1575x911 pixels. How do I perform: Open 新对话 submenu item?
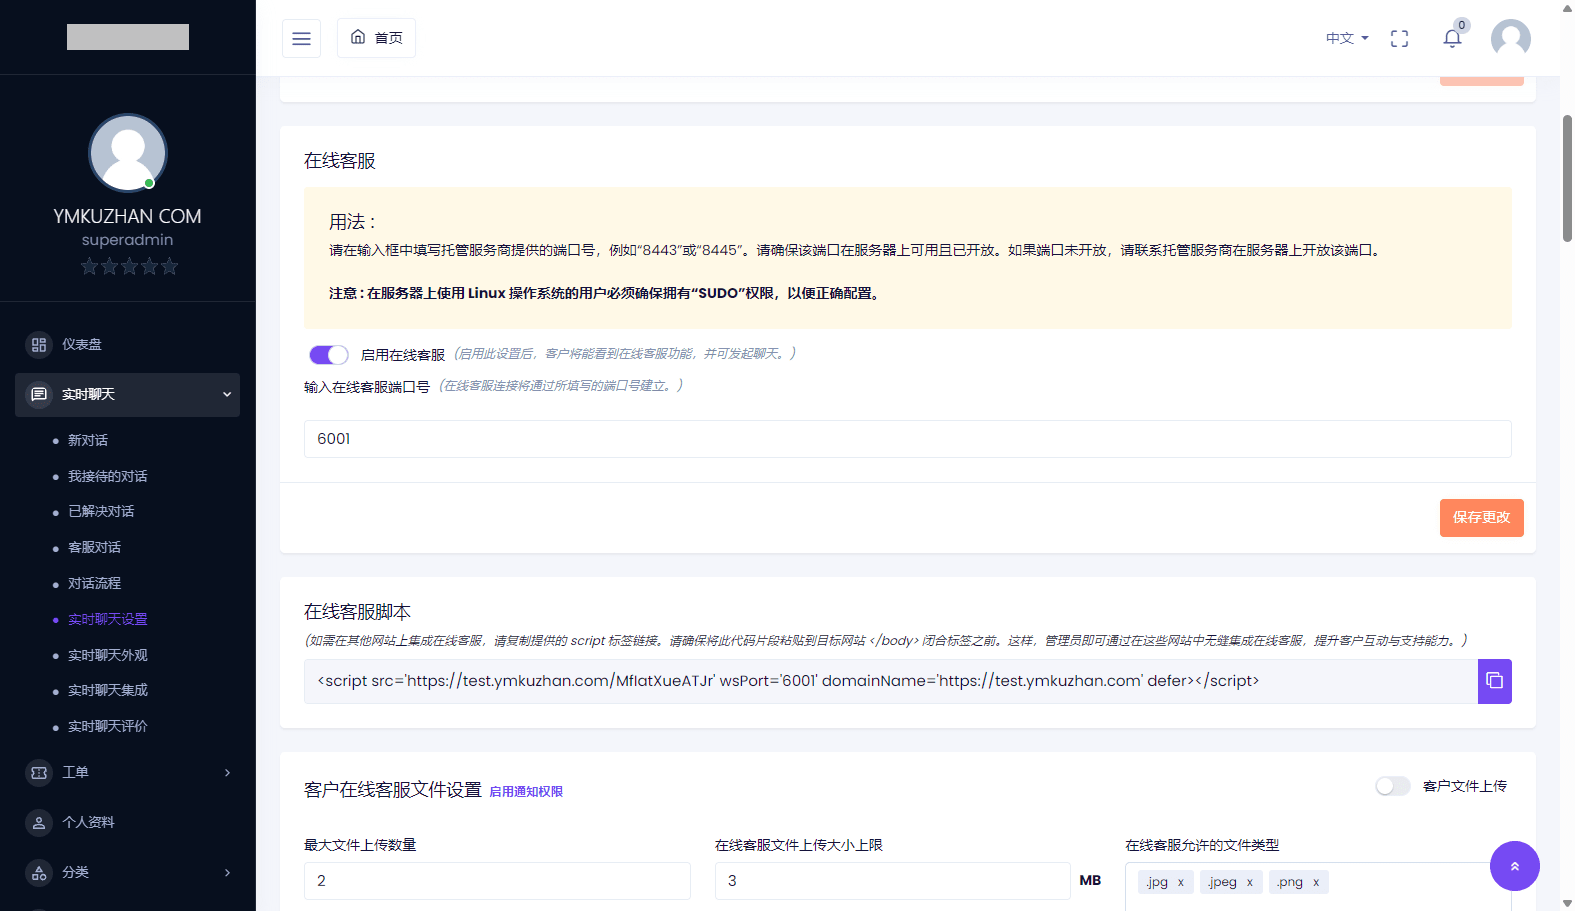pos(88,440)
